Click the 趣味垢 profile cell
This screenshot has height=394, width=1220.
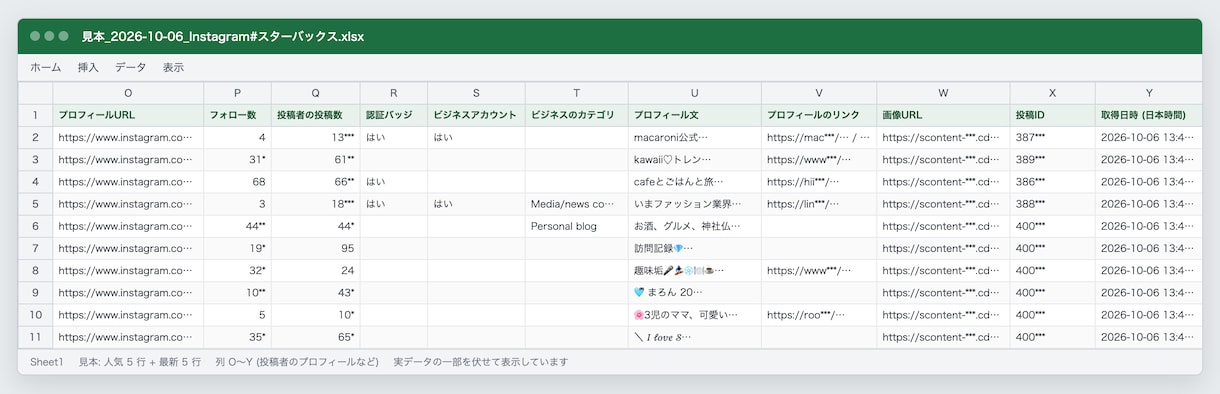695,270
